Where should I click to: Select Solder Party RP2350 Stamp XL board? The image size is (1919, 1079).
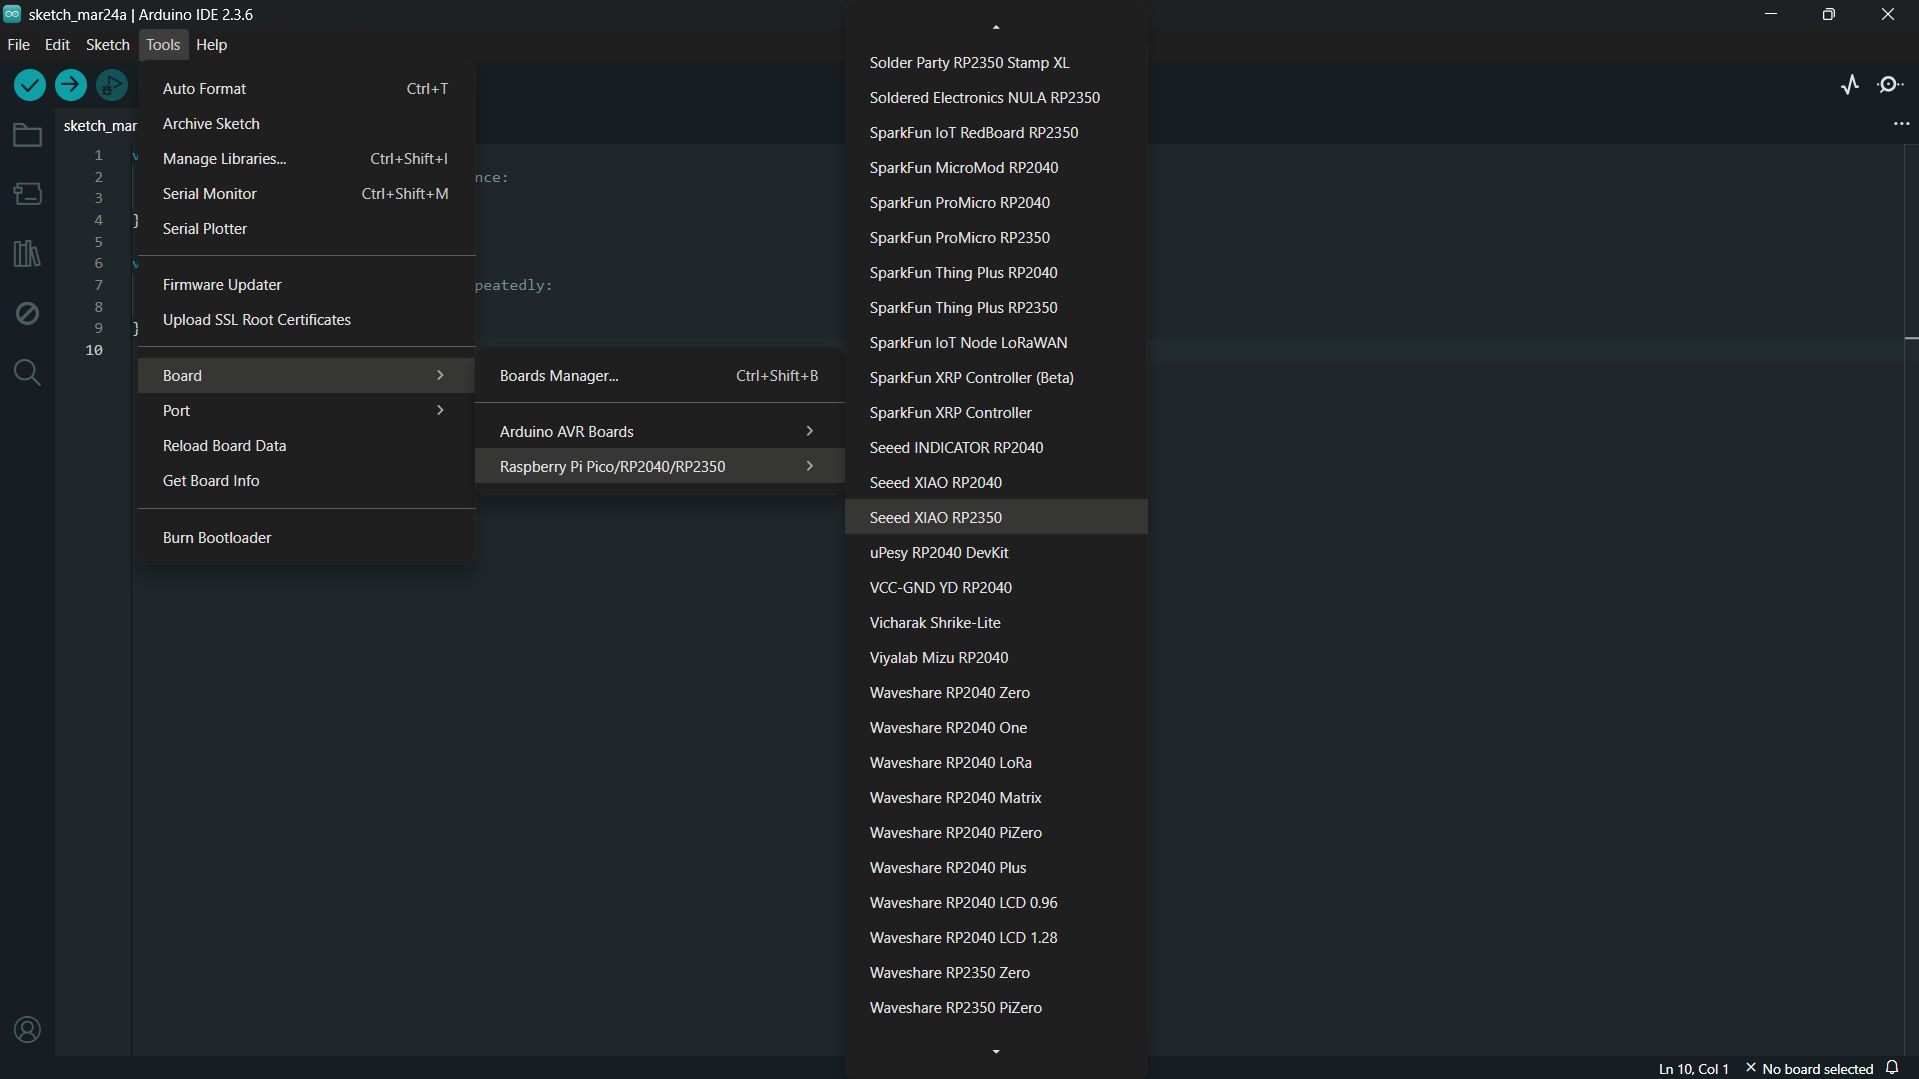point(996,63)
